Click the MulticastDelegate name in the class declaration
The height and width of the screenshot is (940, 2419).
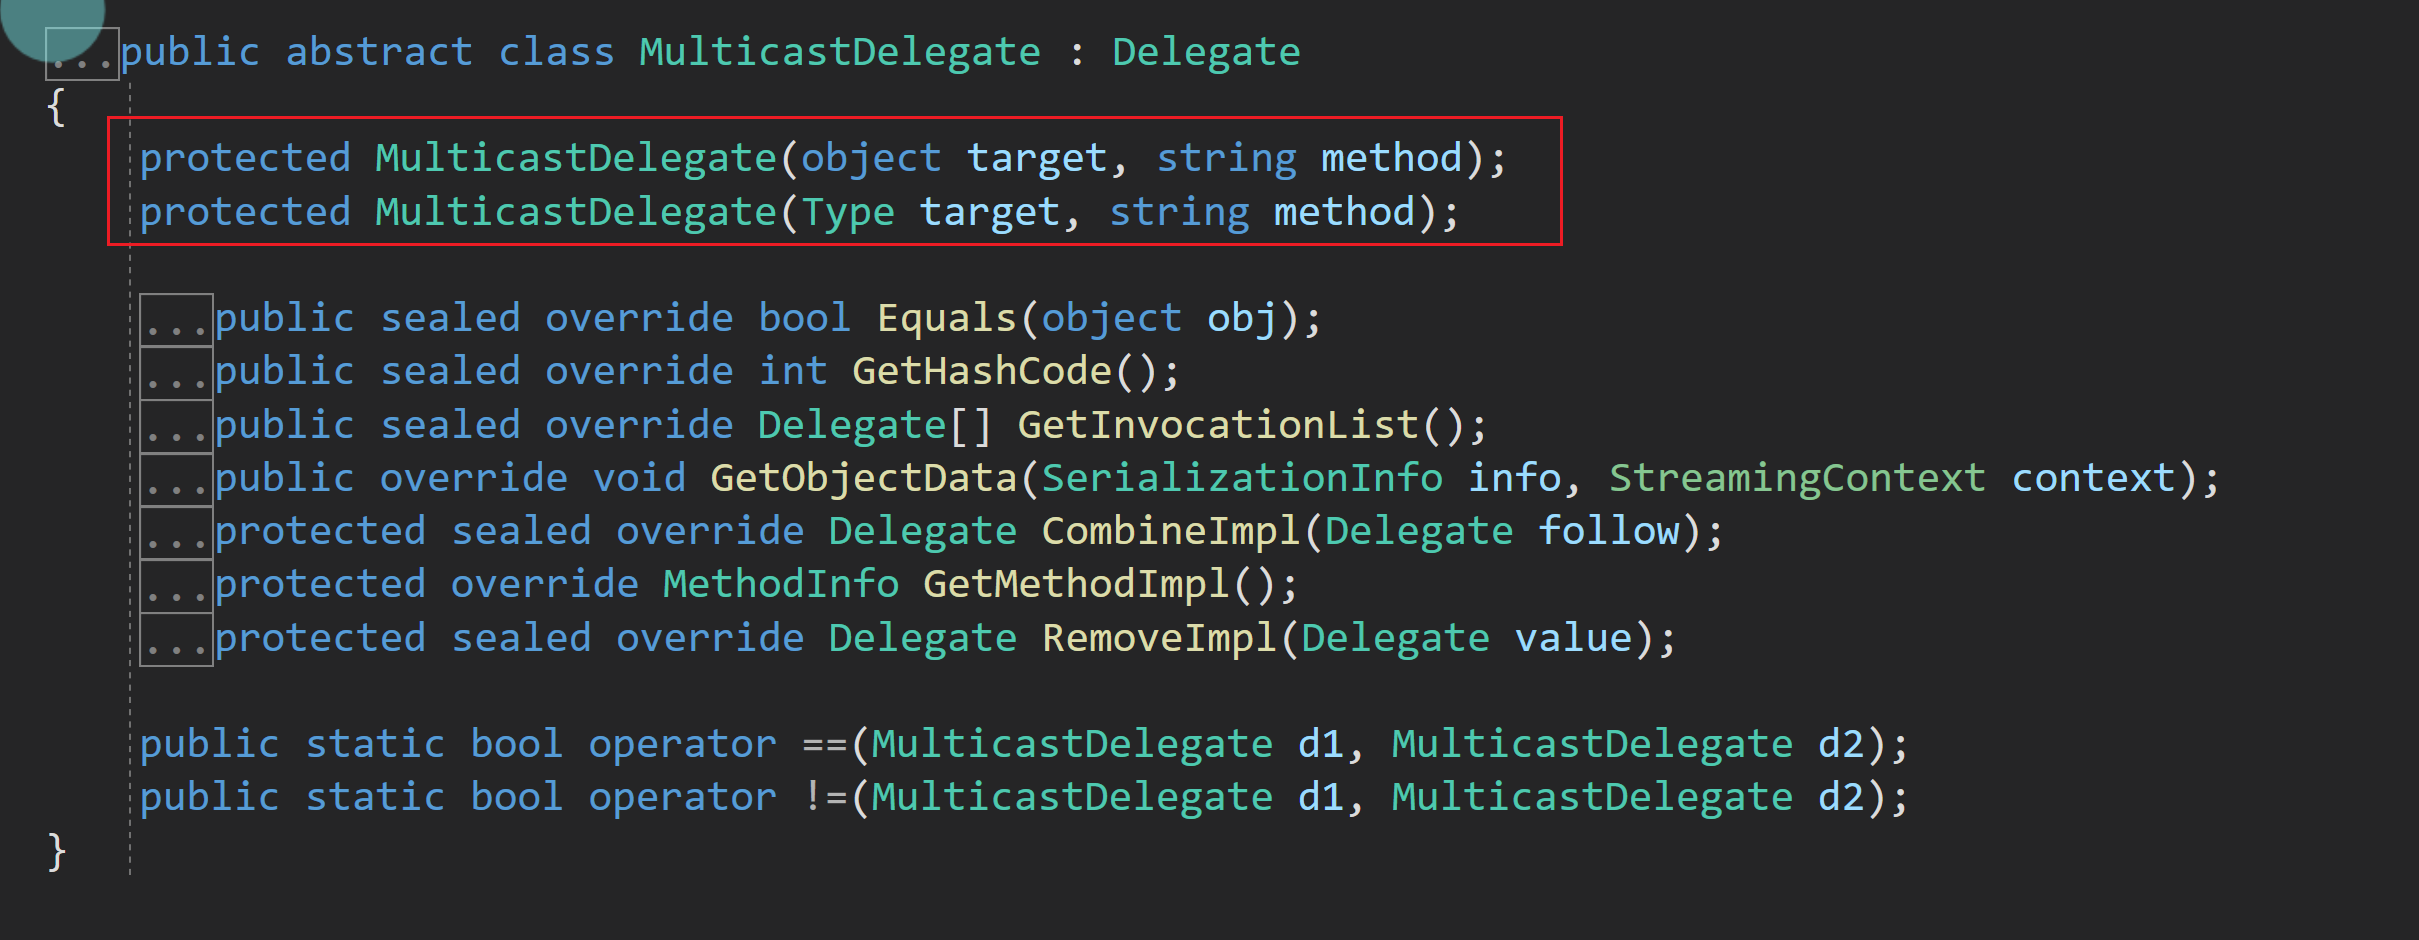point(839,52)
